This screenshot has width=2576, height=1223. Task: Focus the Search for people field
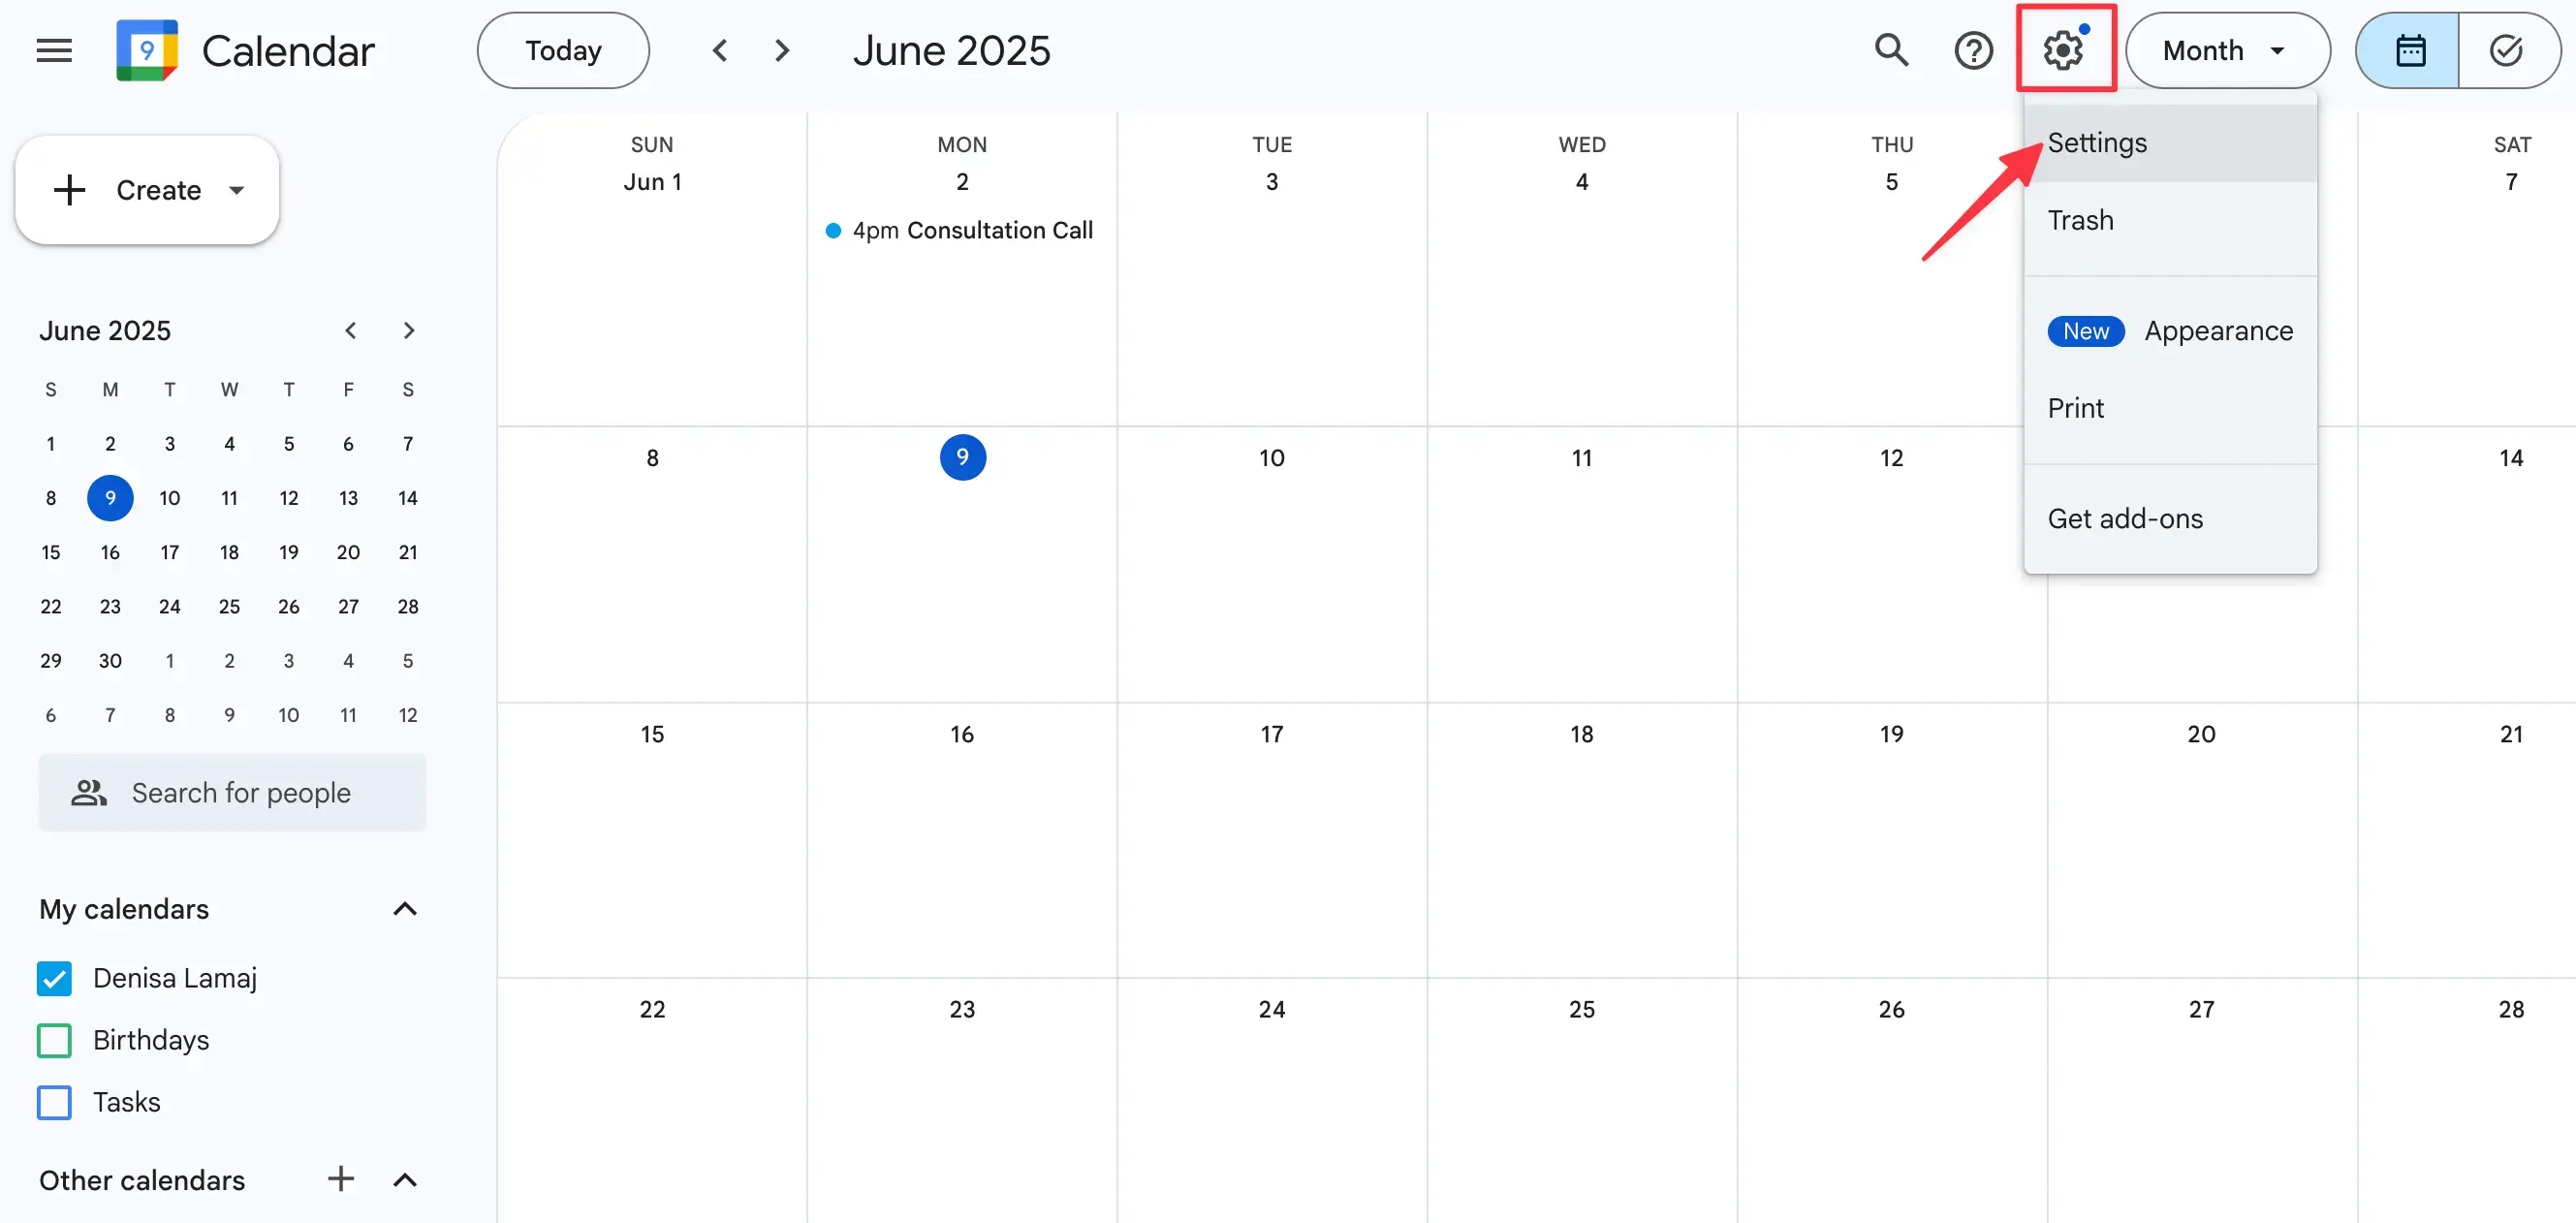[x=240, y=793]
